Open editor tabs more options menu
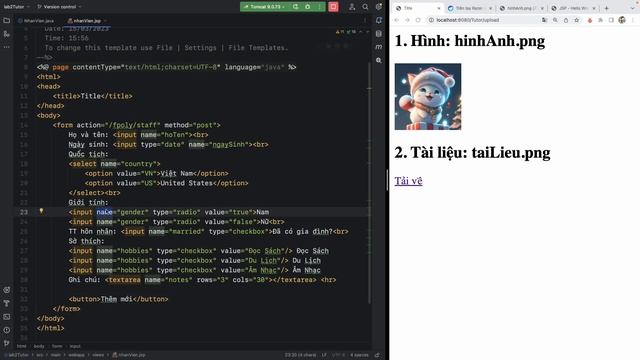This screenshot has height=360, width=640. (x=365, y=20)
